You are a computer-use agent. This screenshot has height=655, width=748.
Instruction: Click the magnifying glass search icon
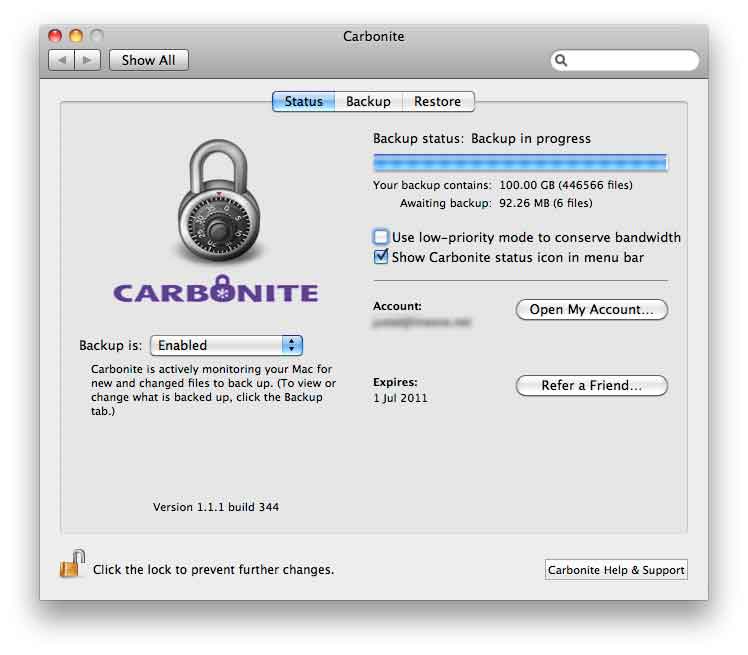pyautogui.click(x=561, y=60)
